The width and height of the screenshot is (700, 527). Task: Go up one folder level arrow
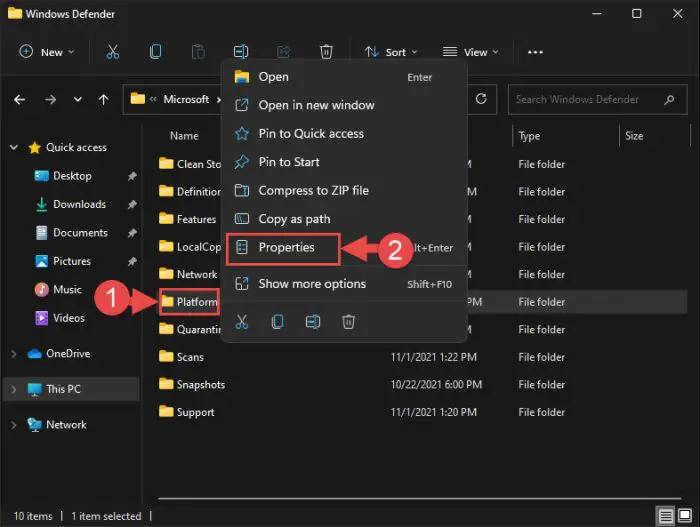coord(104,99)
